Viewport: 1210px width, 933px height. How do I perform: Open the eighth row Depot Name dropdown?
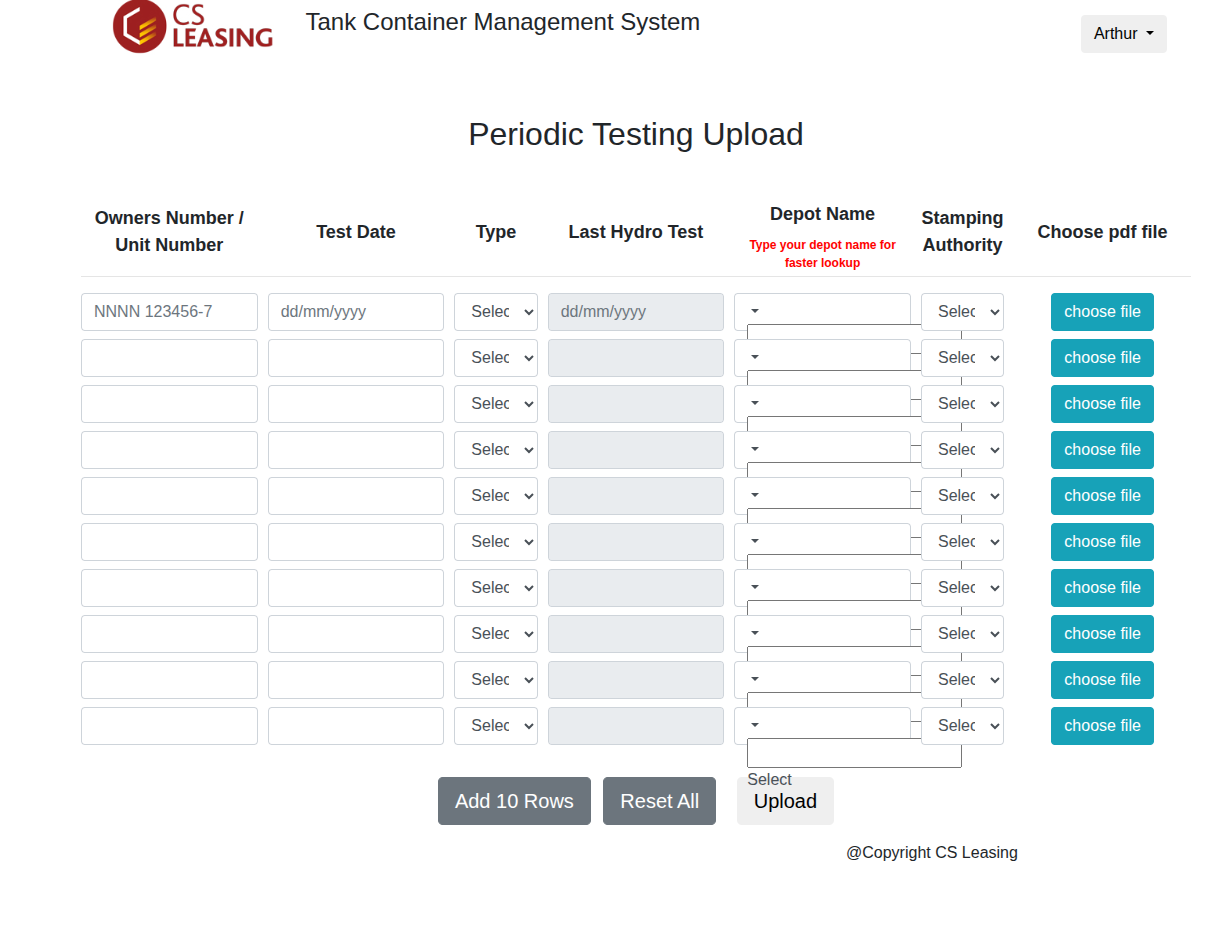(822, 633)
